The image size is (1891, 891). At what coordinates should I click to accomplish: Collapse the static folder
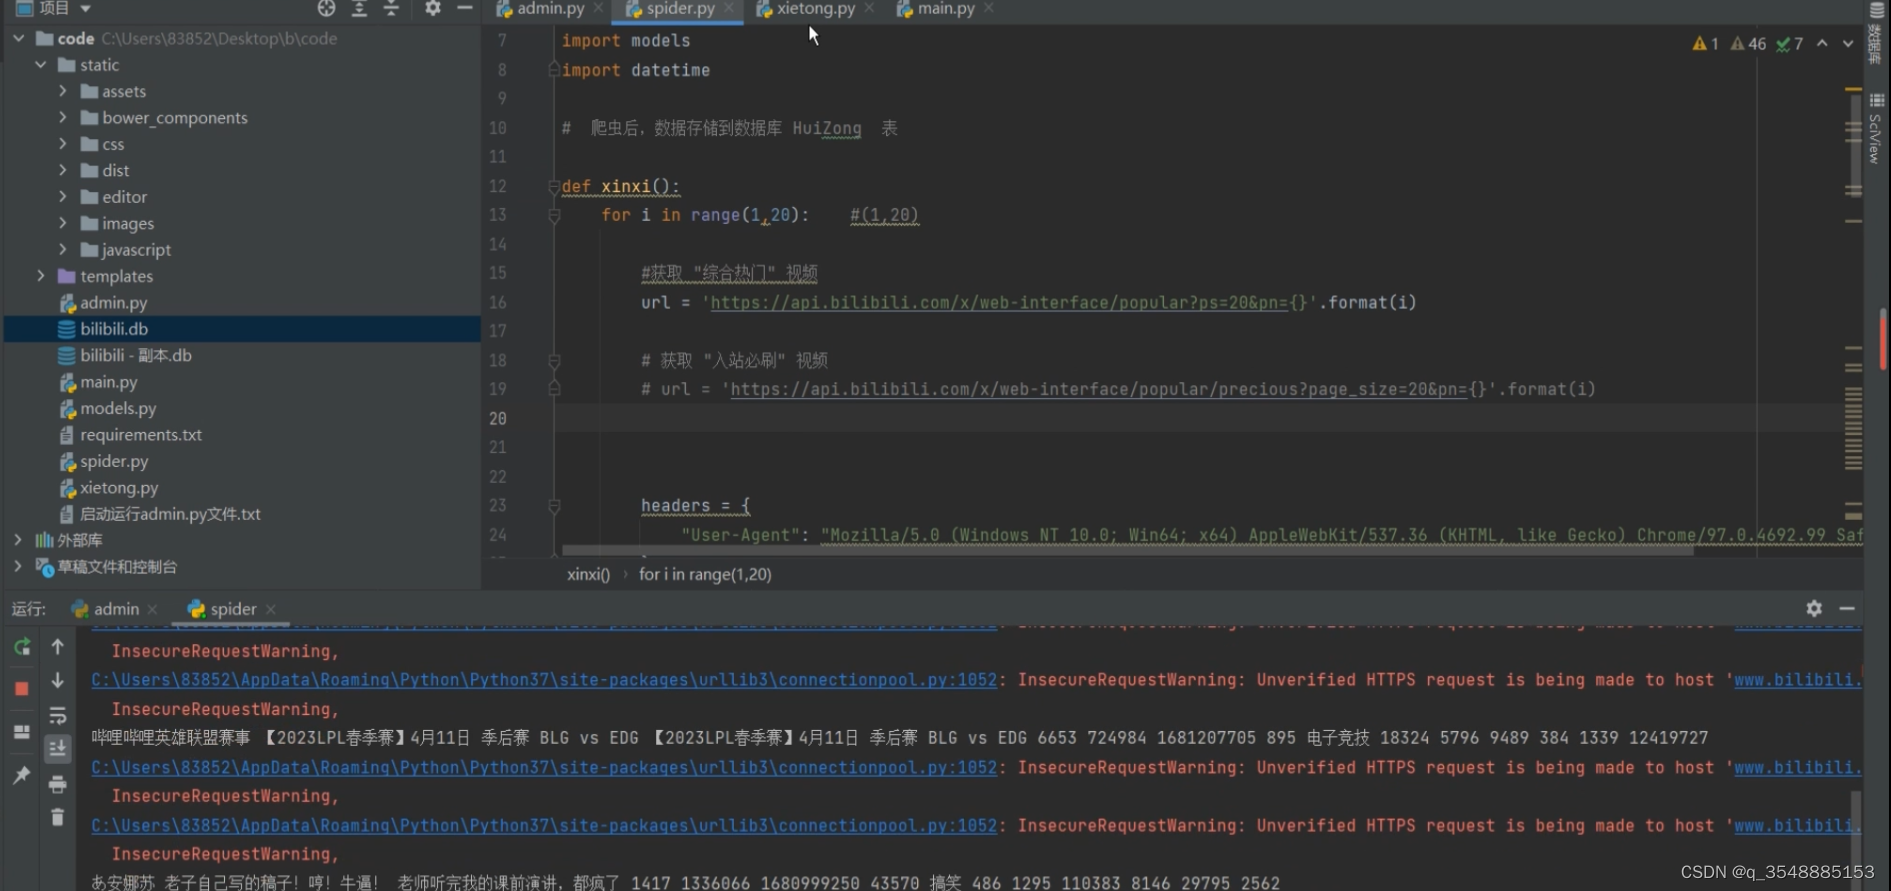(41, 65)
